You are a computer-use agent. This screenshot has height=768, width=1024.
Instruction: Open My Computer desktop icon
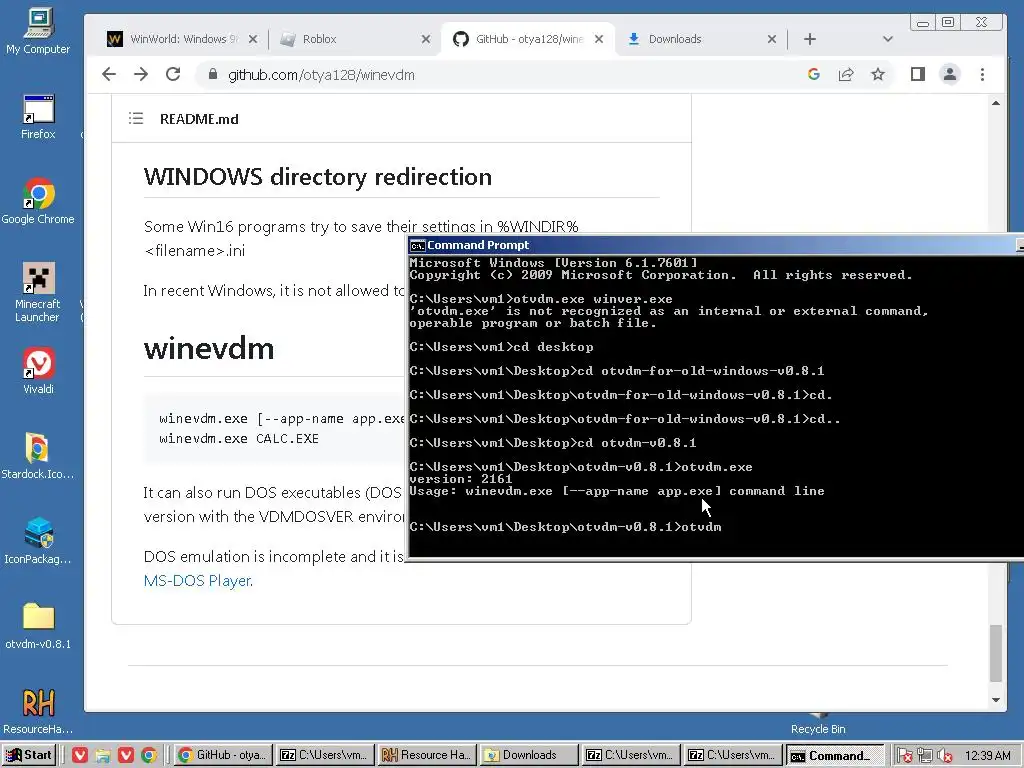tap(38, 31)
